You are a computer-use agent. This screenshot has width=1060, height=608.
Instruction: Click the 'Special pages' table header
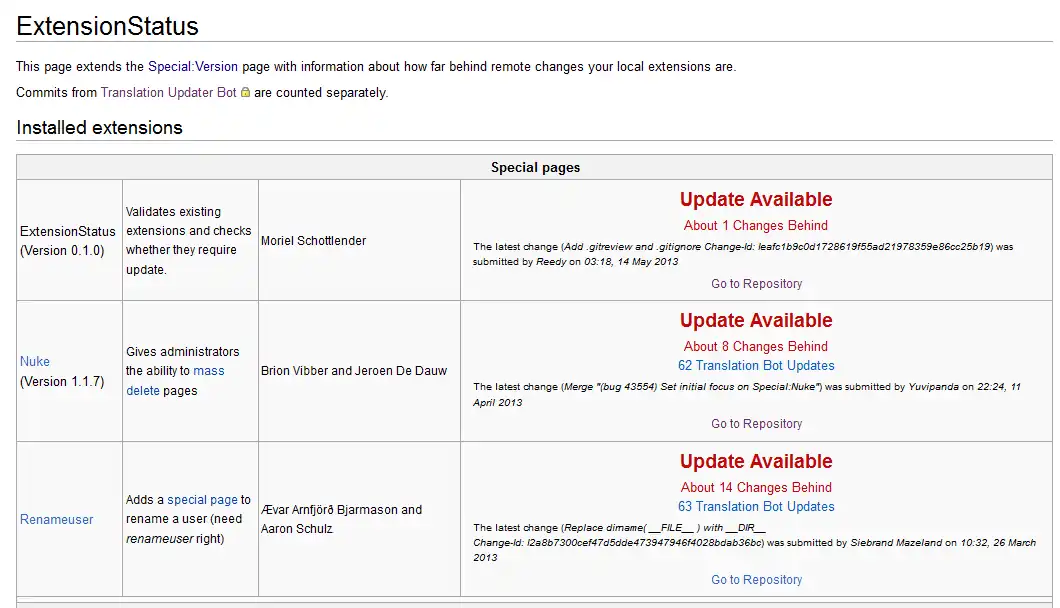pyautogui.click(x=535, y=168)
